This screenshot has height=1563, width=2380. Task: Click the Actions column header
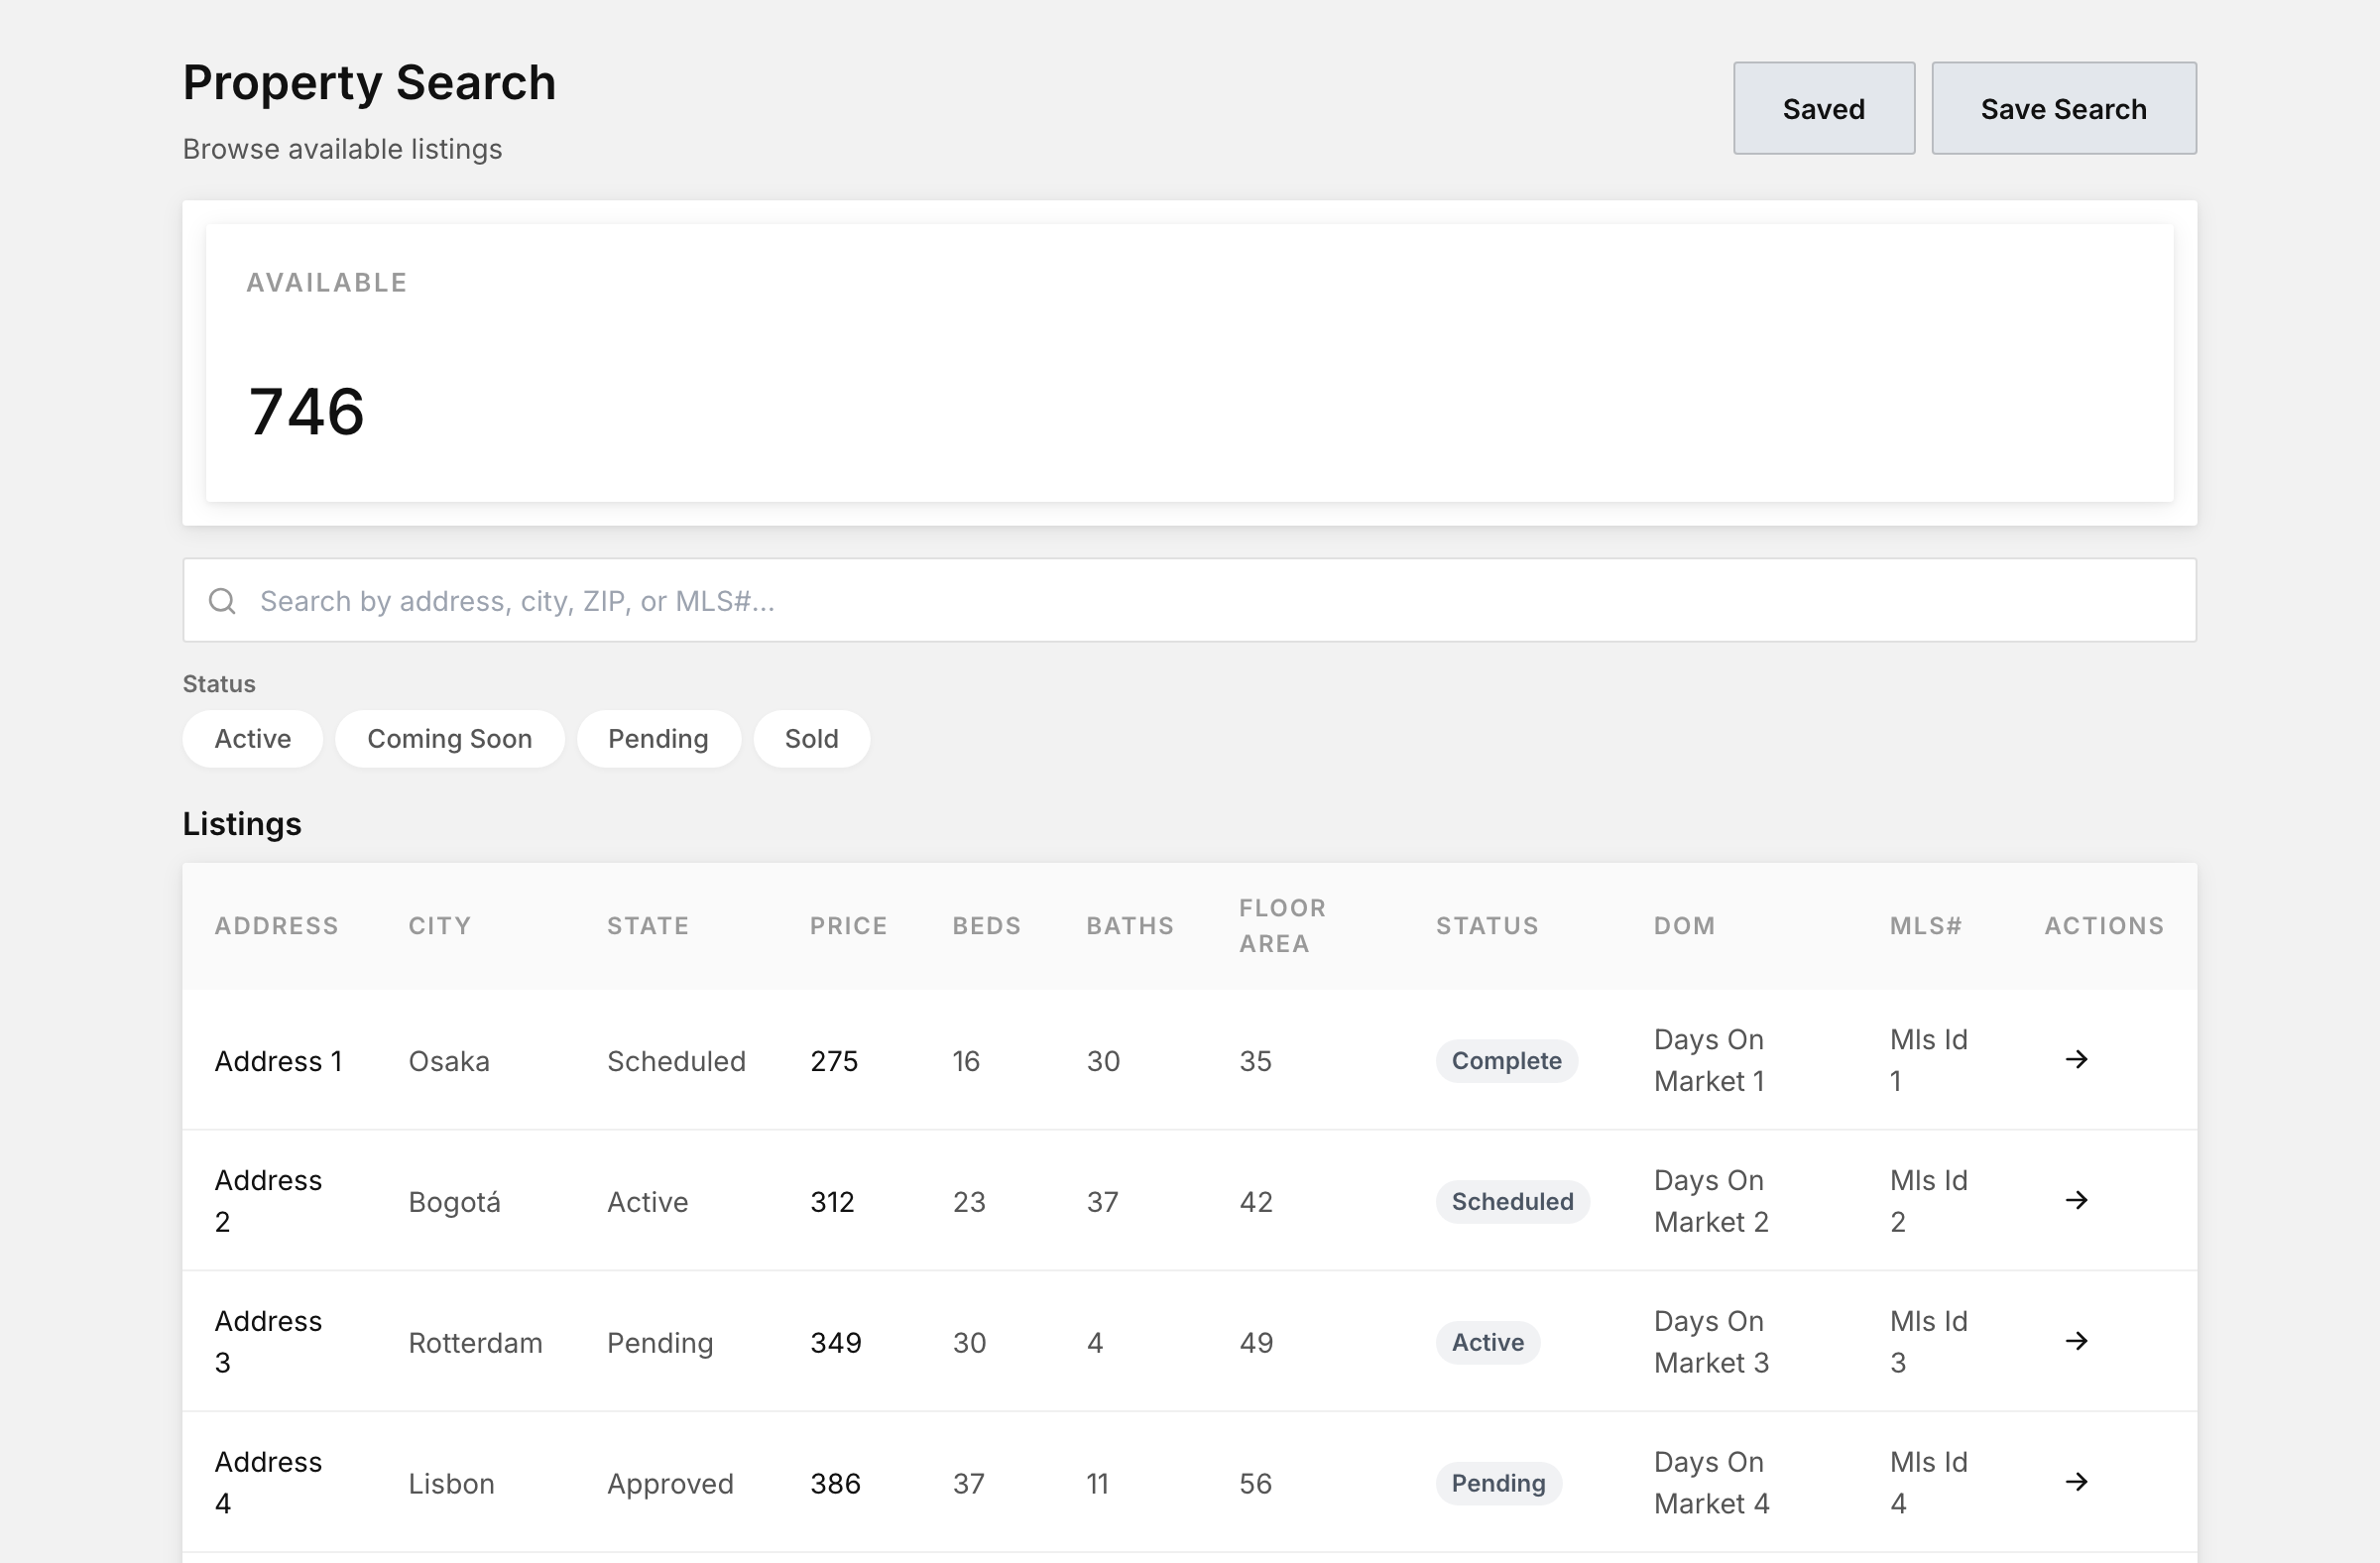pos(2105,926)
